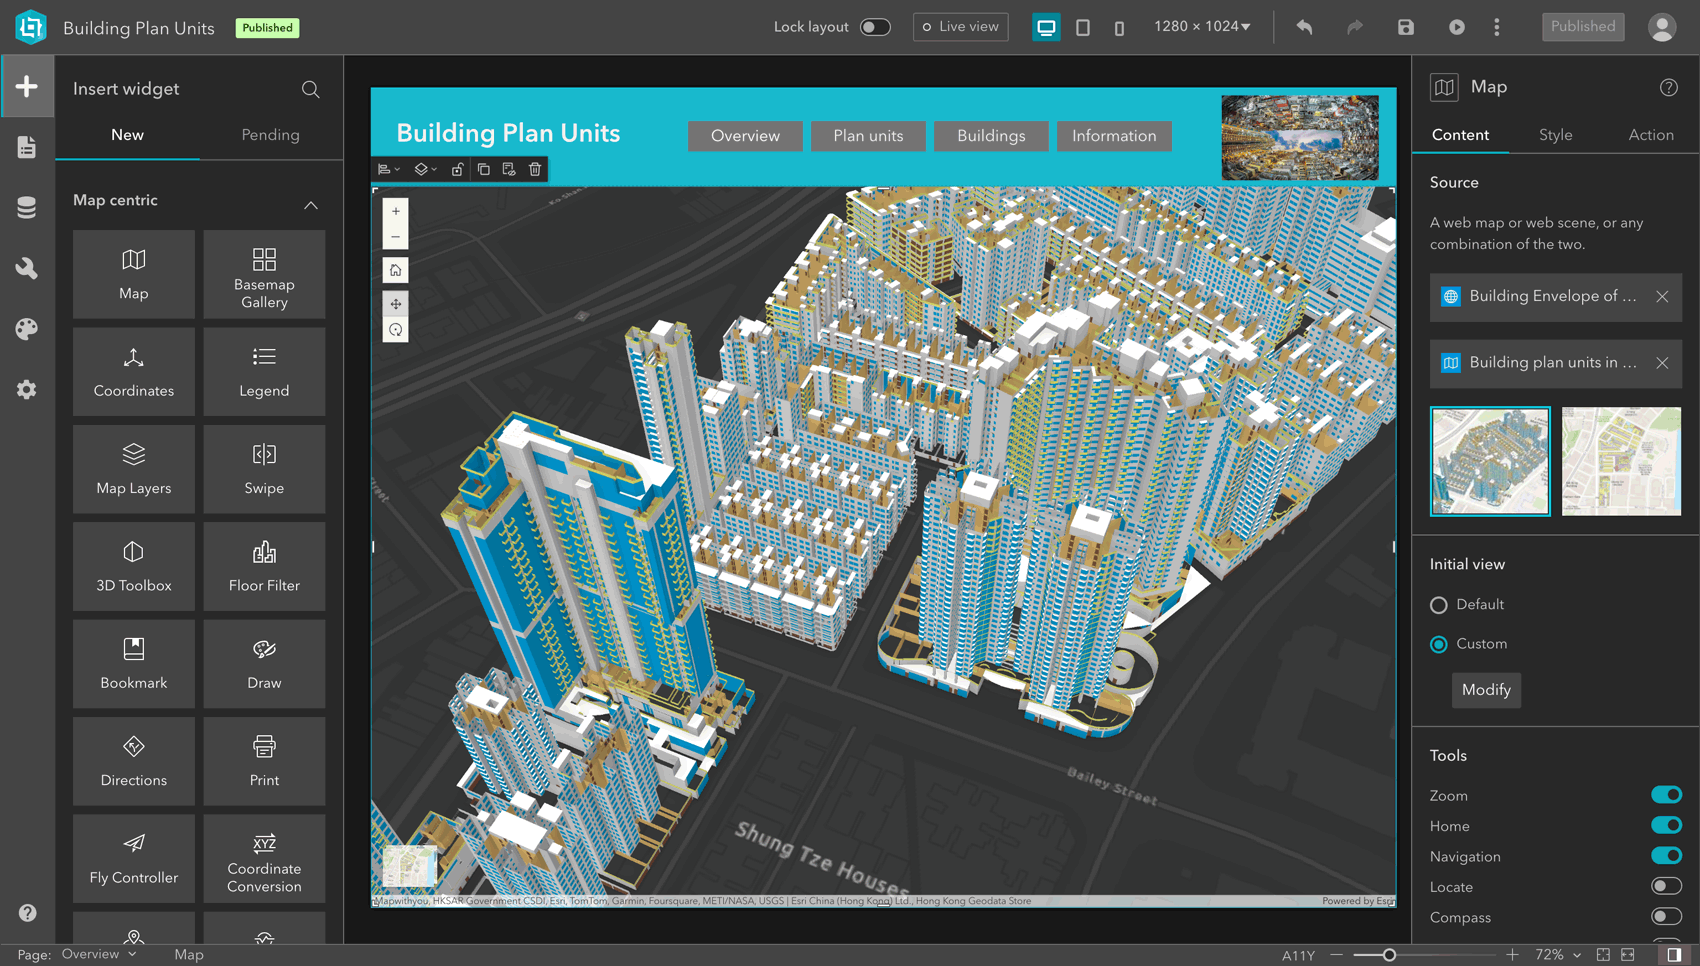Image resolution: width=1700 pixels, height=966 pixels.
Task: Toggle the Lock layout switch
Action: click(x=874, y=27)
